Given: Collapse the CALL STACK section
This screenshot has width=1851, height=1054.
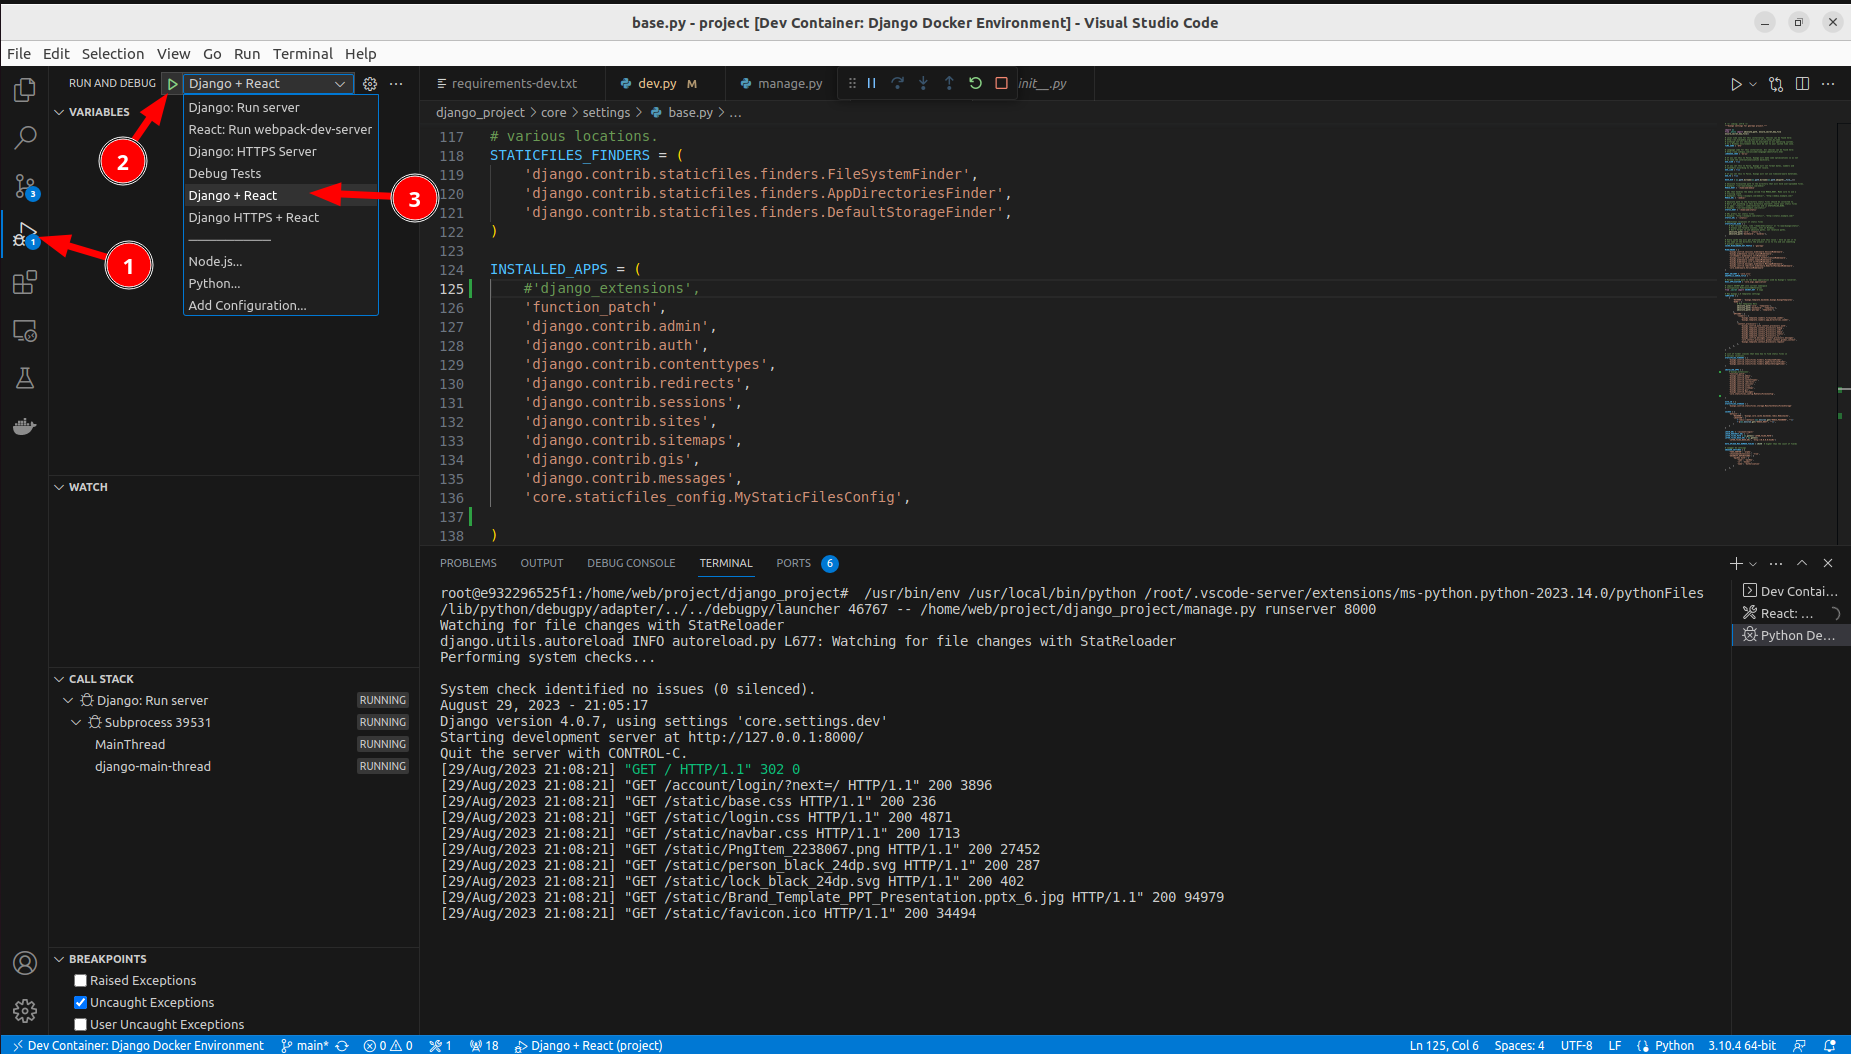Looking at the screenshot, I should [x=59, y=679].
